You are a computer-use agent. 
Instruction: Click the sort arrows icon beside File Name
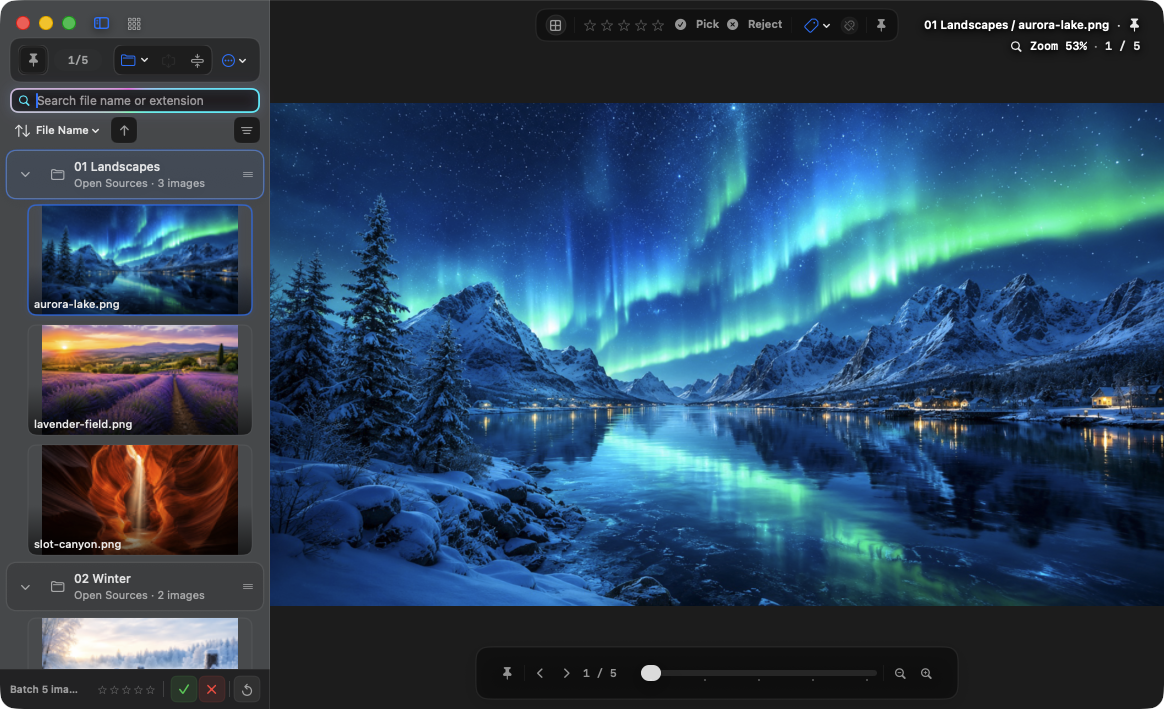22,131
